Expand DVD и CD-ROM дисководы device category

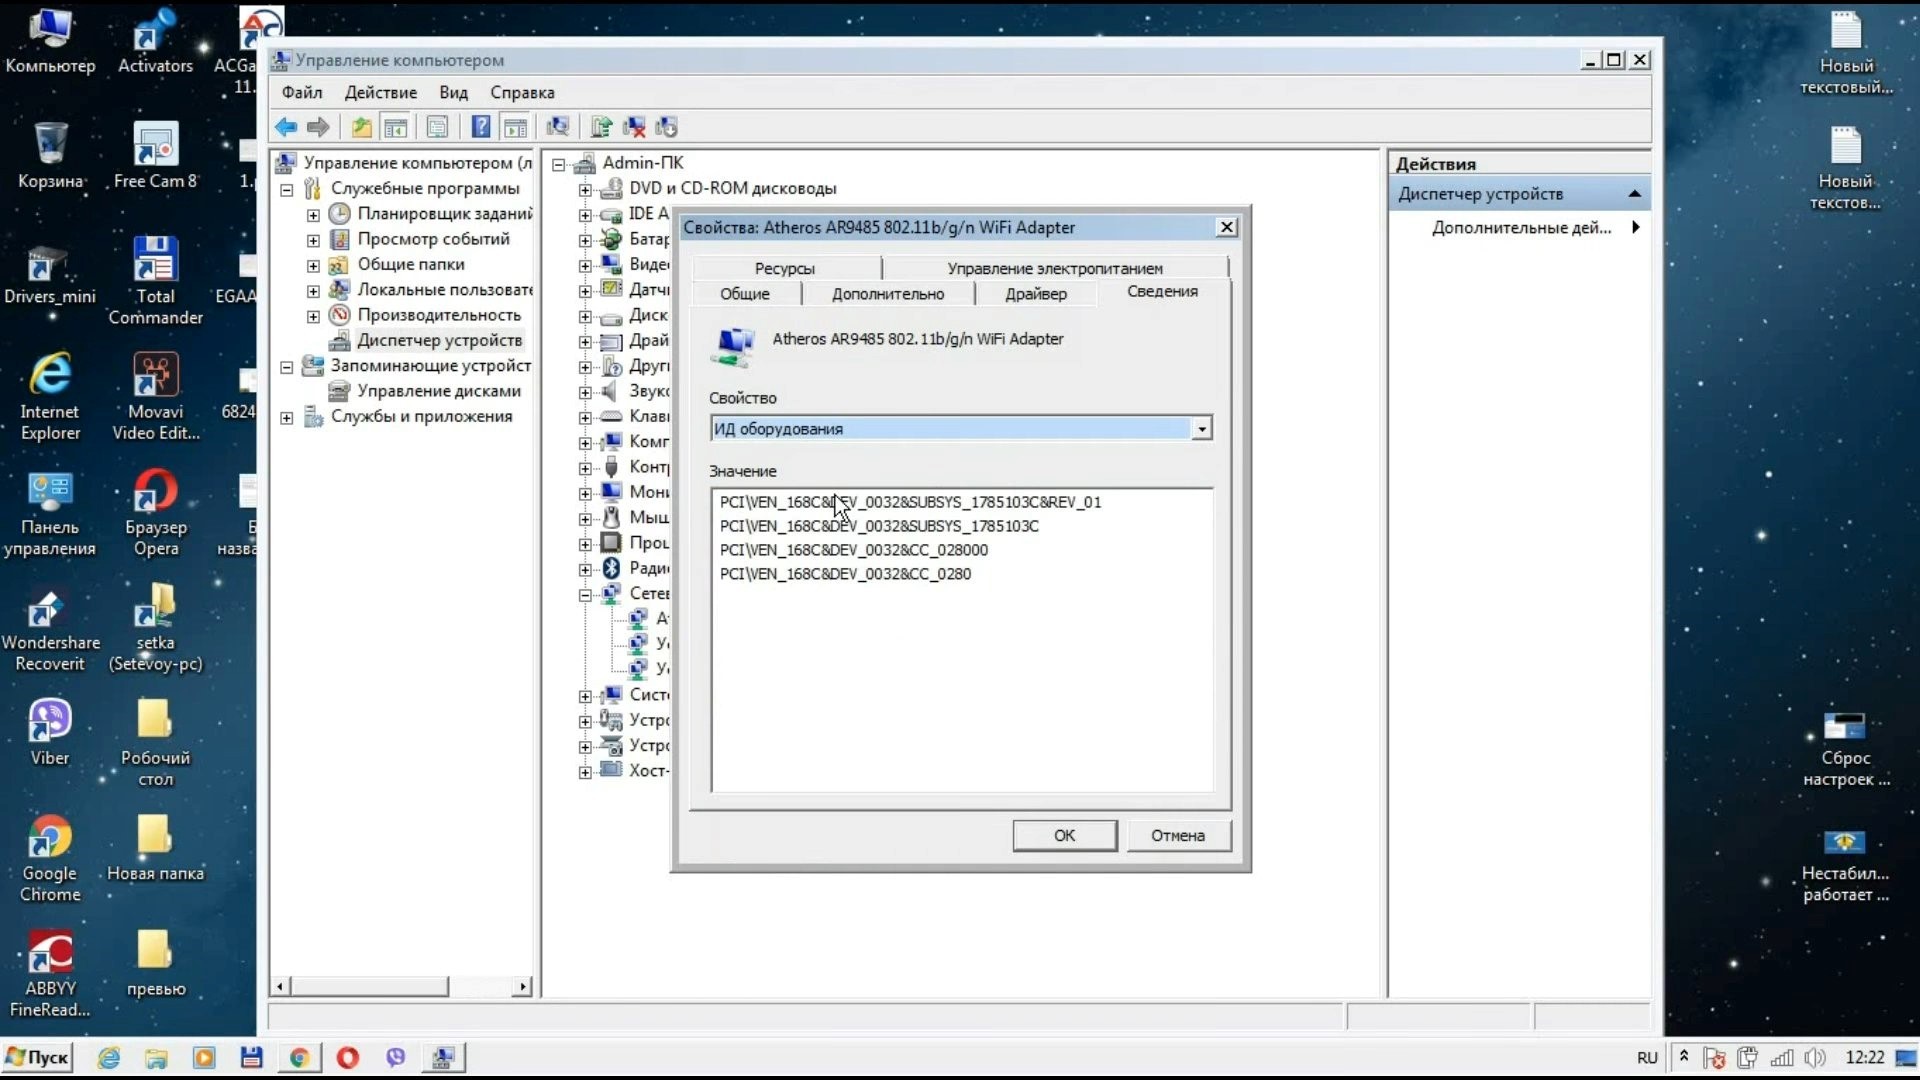point(585,189)
